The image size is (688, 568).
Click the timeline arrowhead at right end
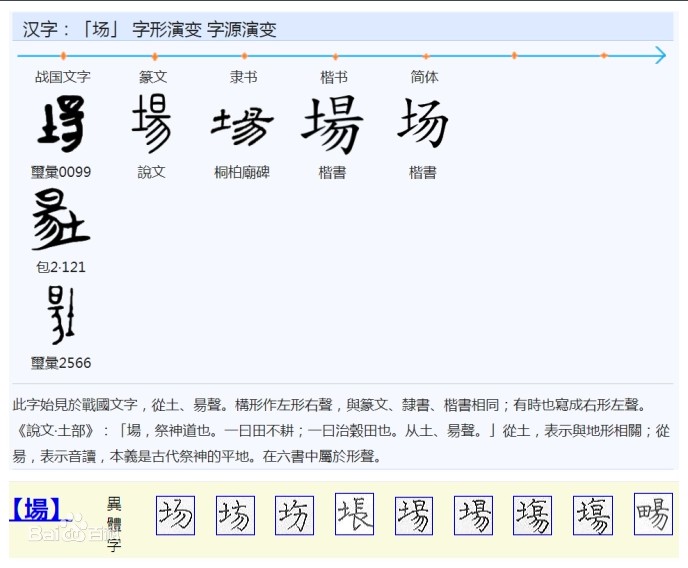click(x=660, y=55)
